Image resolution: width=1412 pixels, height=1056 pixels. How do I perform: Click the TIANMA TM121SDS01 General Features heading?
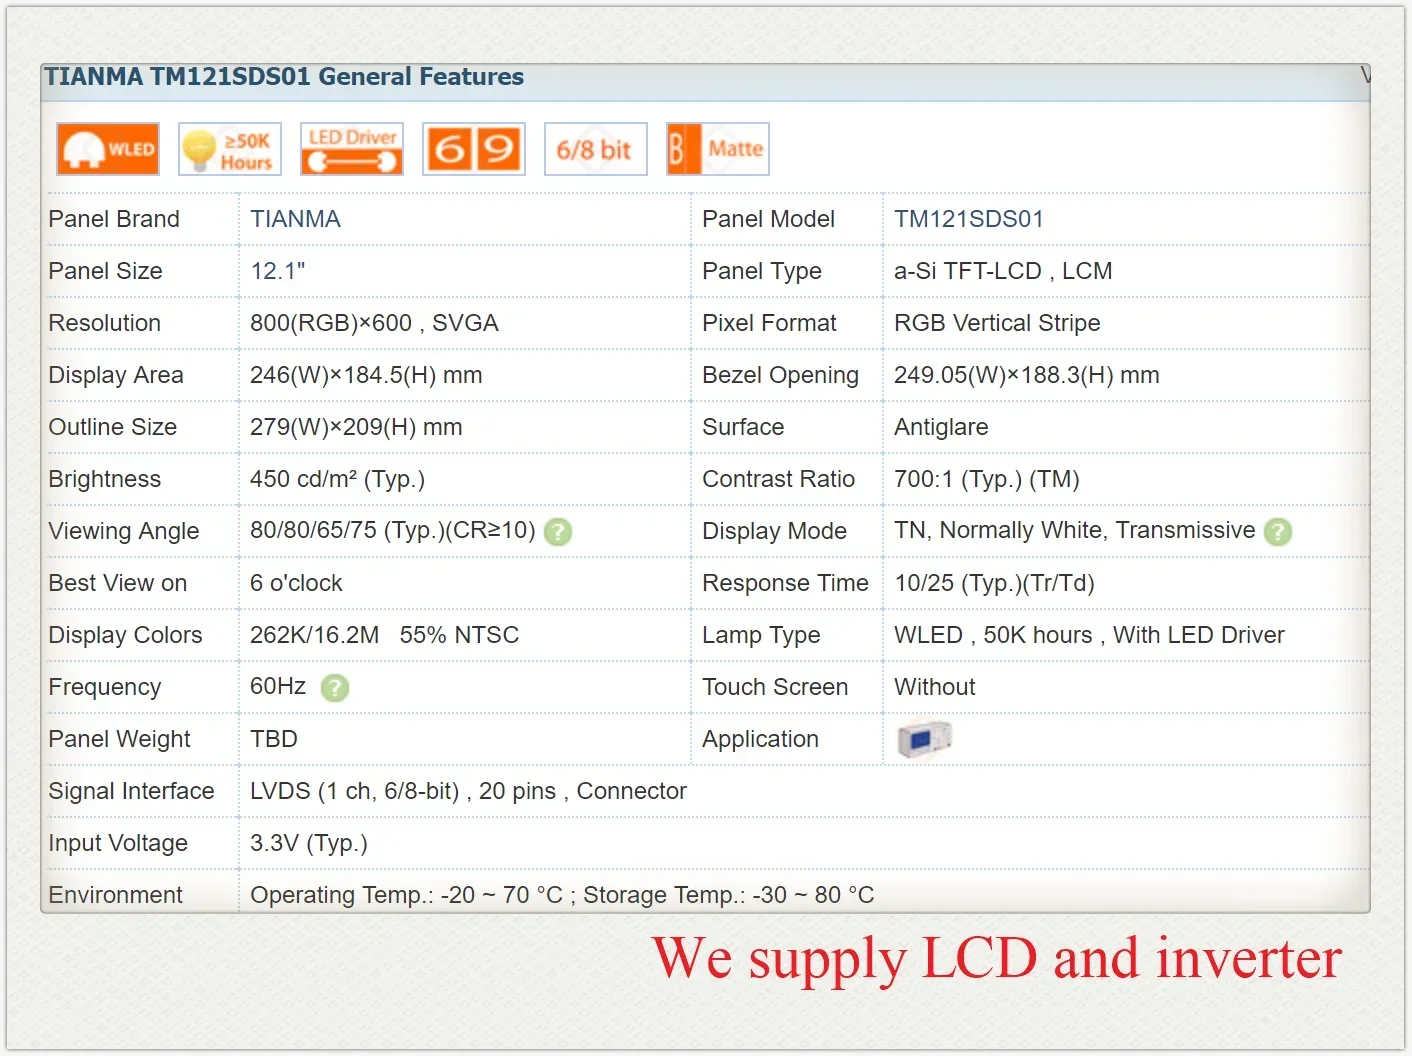pos(284,77)
